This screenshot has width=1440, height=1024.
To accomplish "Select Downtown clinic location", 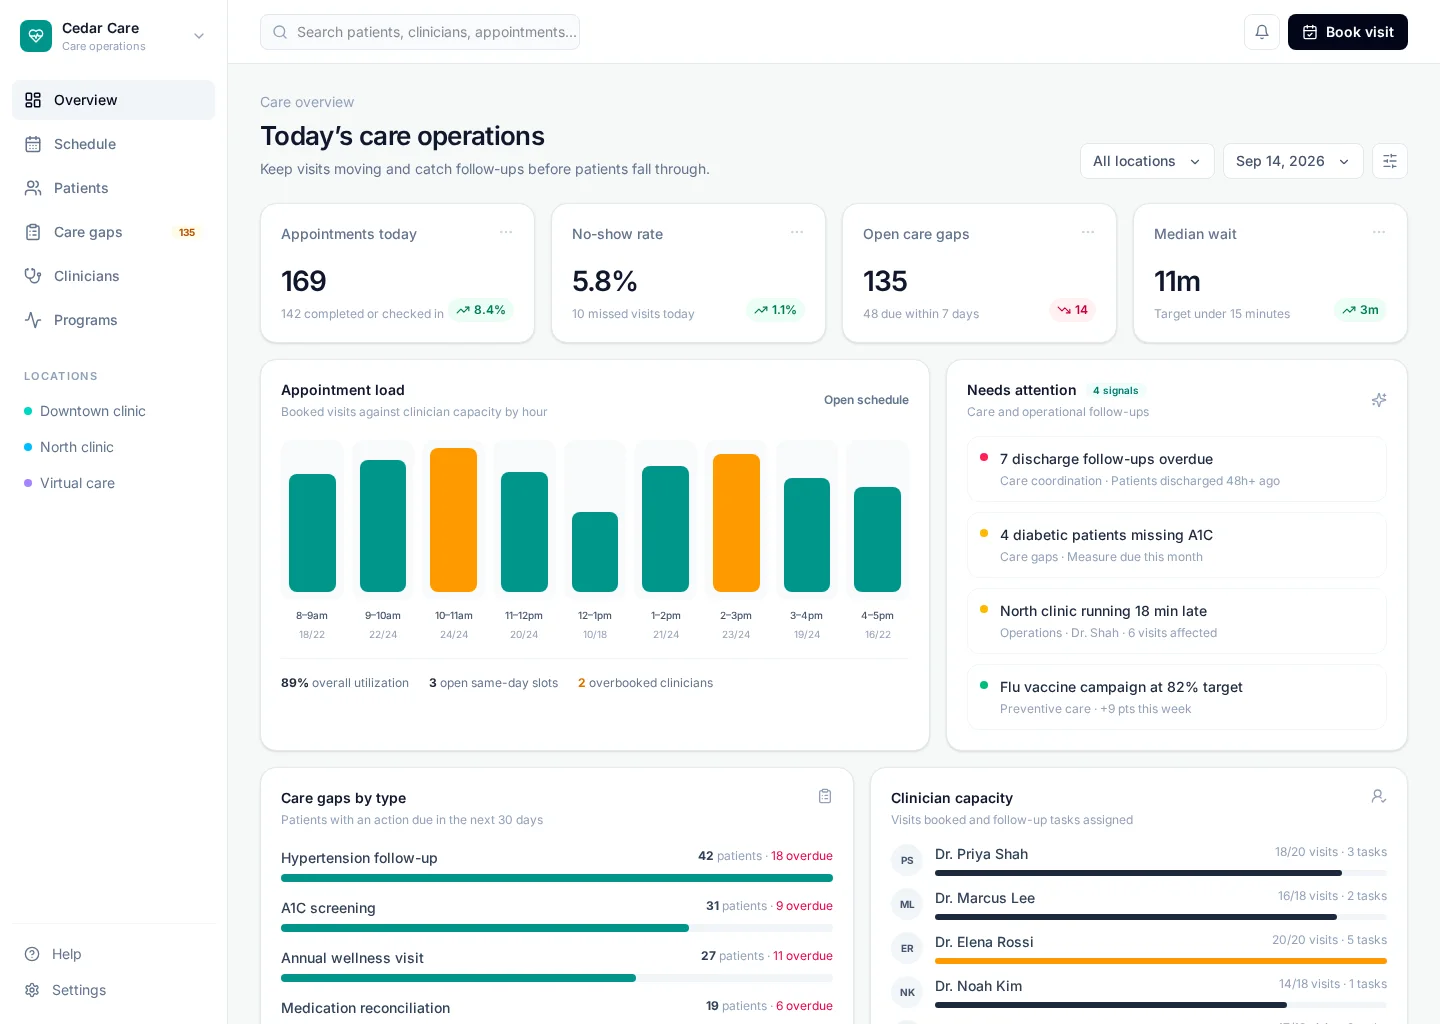I will tap(113, 411).
